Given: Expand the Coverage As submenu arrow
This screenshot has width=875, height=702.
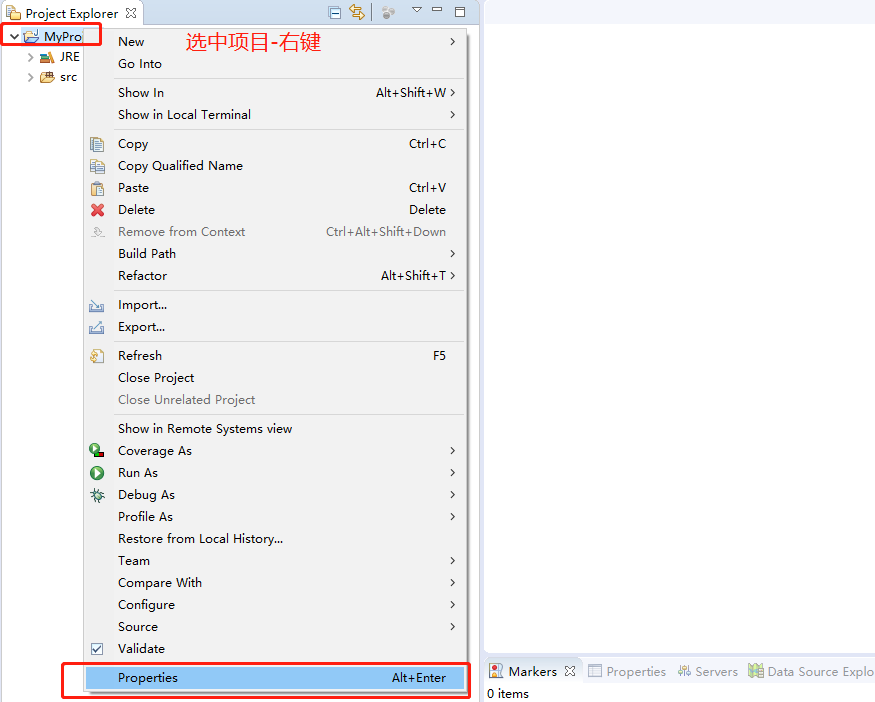Looking at the screenshot, I should pyautogui.click(x=453, y=450).
